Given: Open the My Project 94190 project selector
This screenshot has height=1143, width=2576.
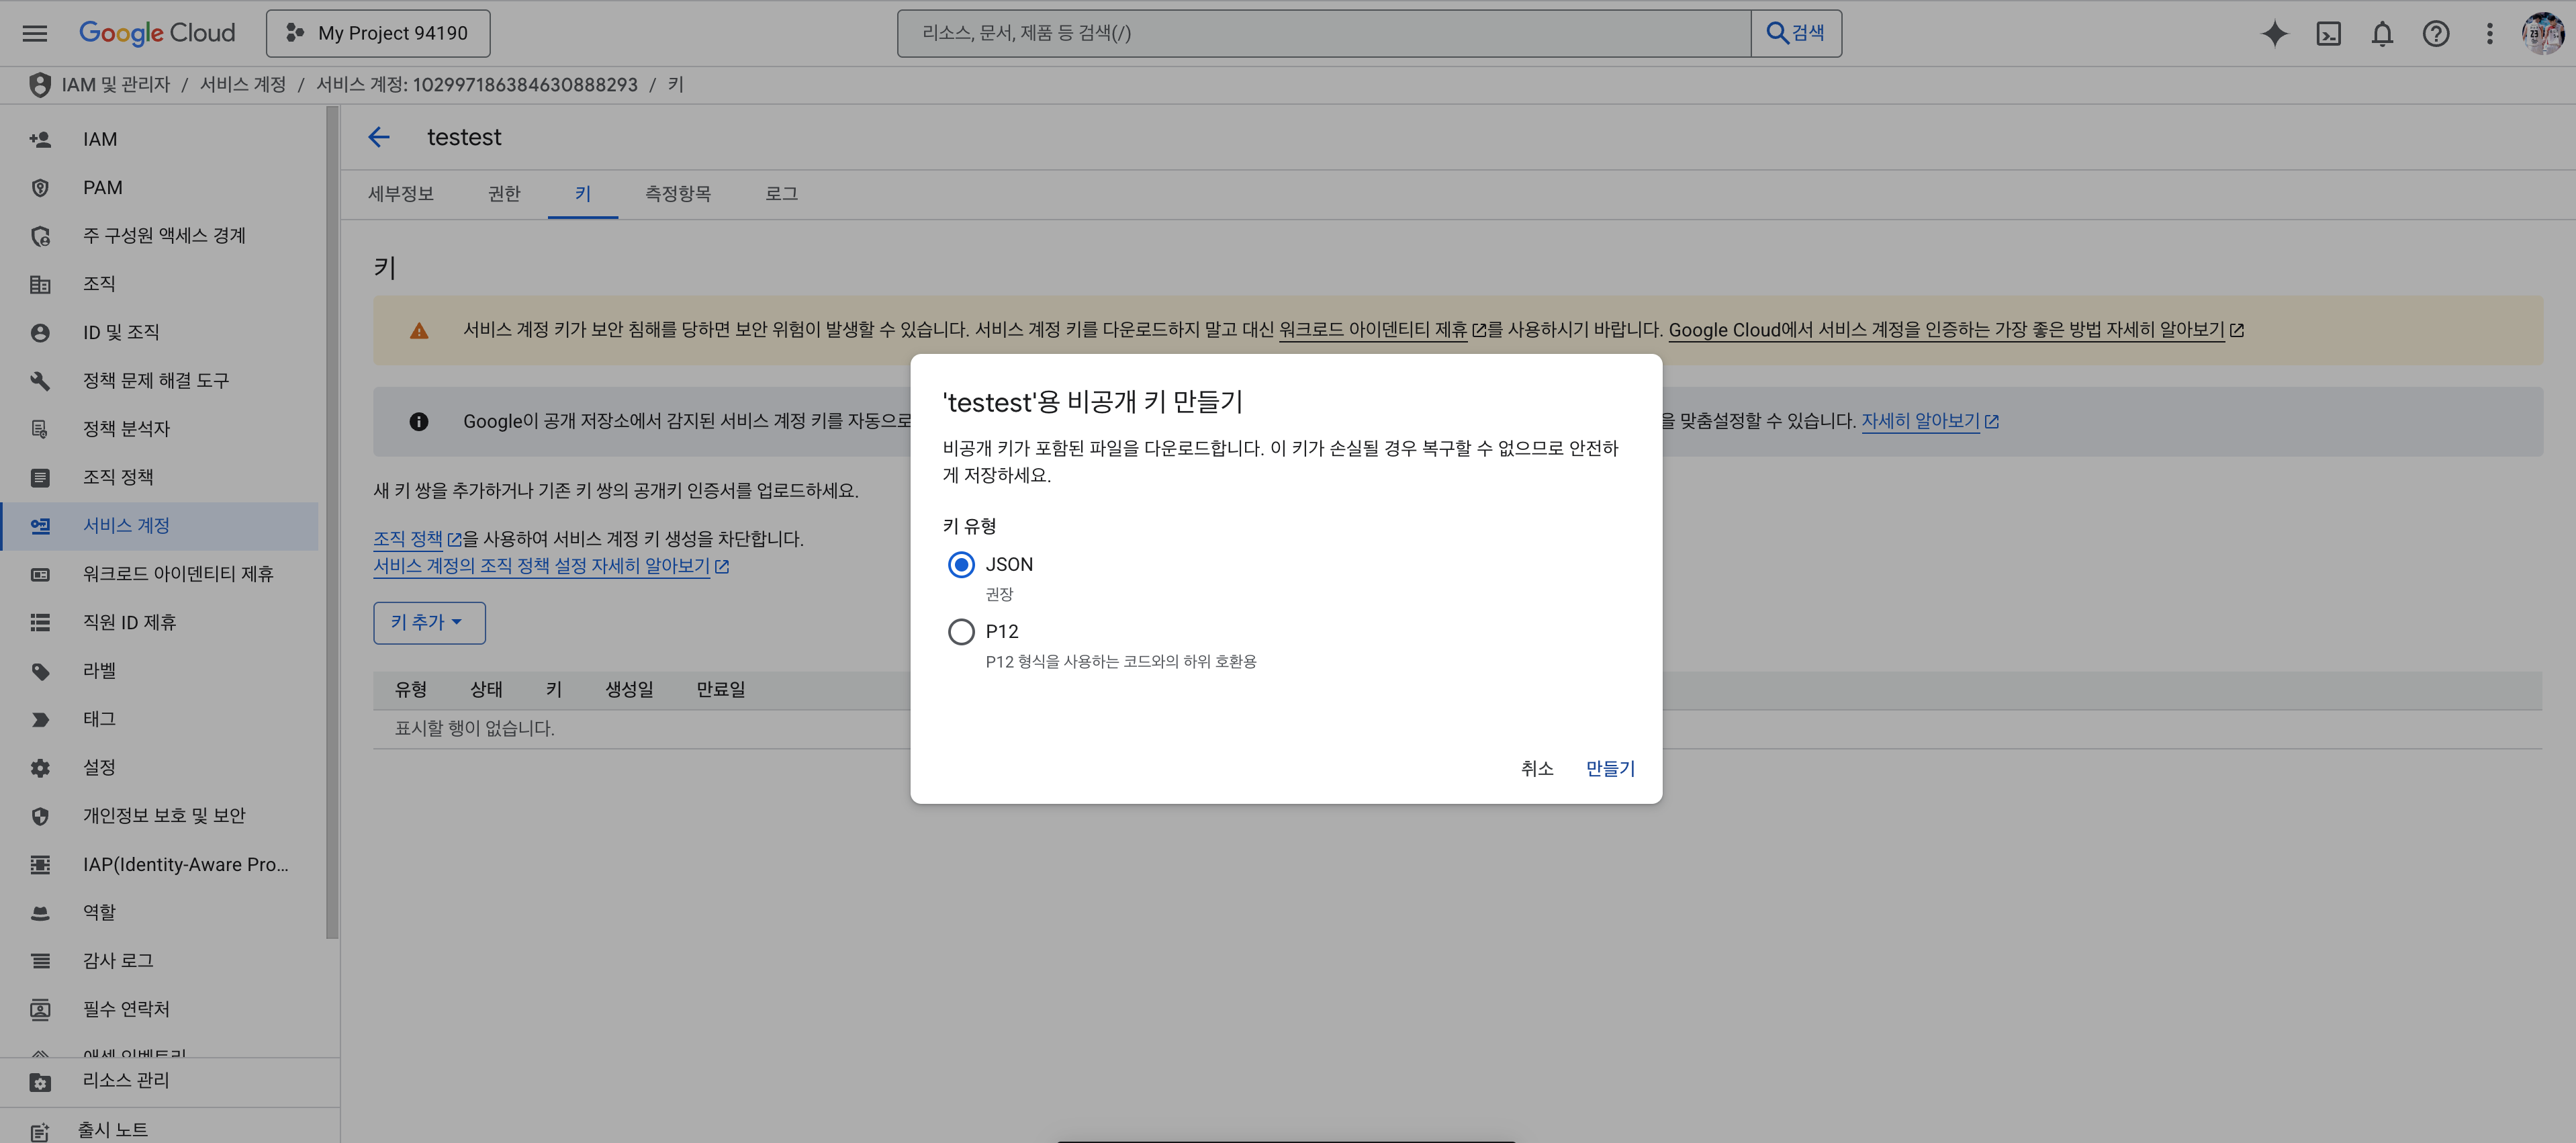Looking at the screenshot, I should [378, 33].
